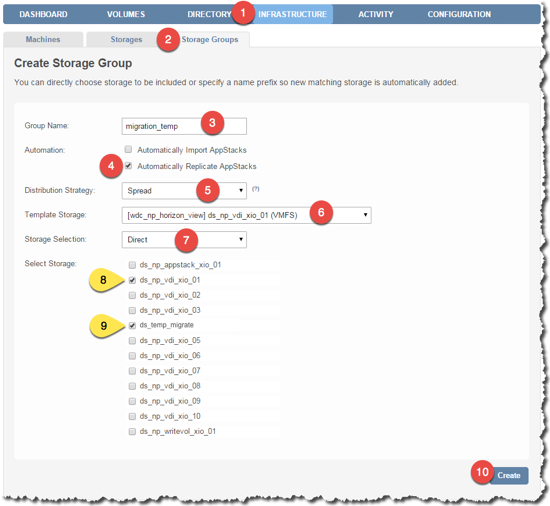Open the CONFIGURATION menu

point(459,14)
